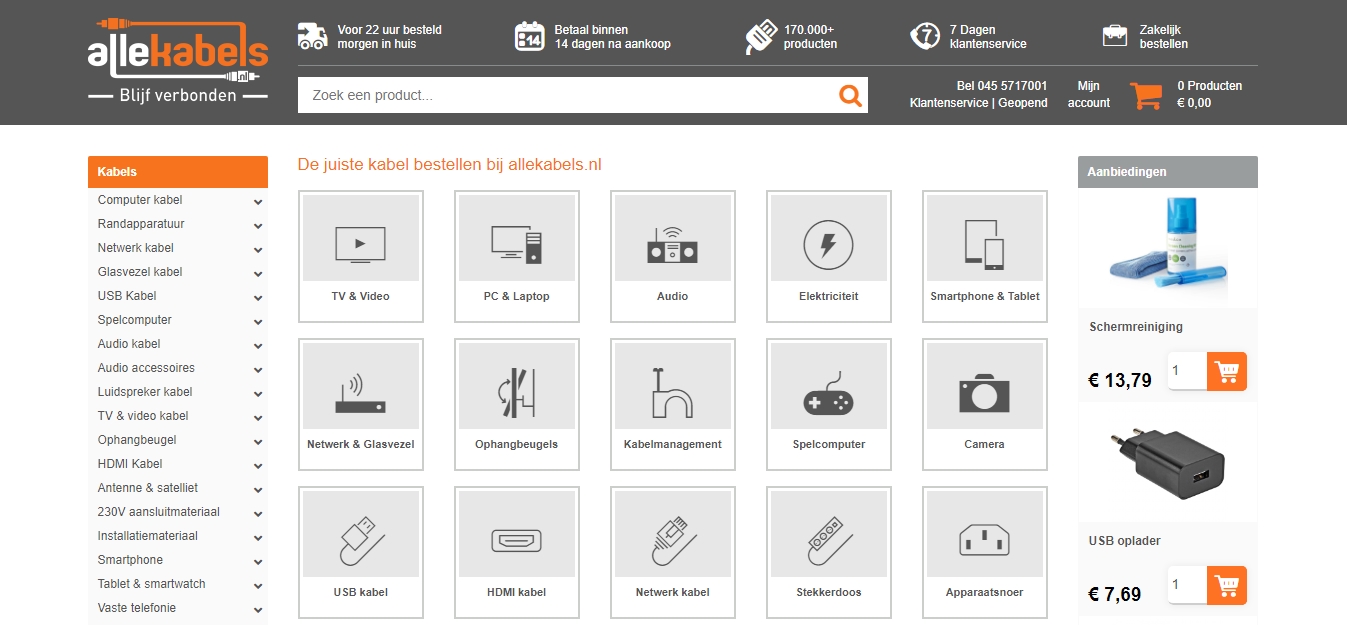The width and height of the screenshot is (1347, 625).
Task: Select Luidspreker kabel in the sidebar
Action: (145, 392)
